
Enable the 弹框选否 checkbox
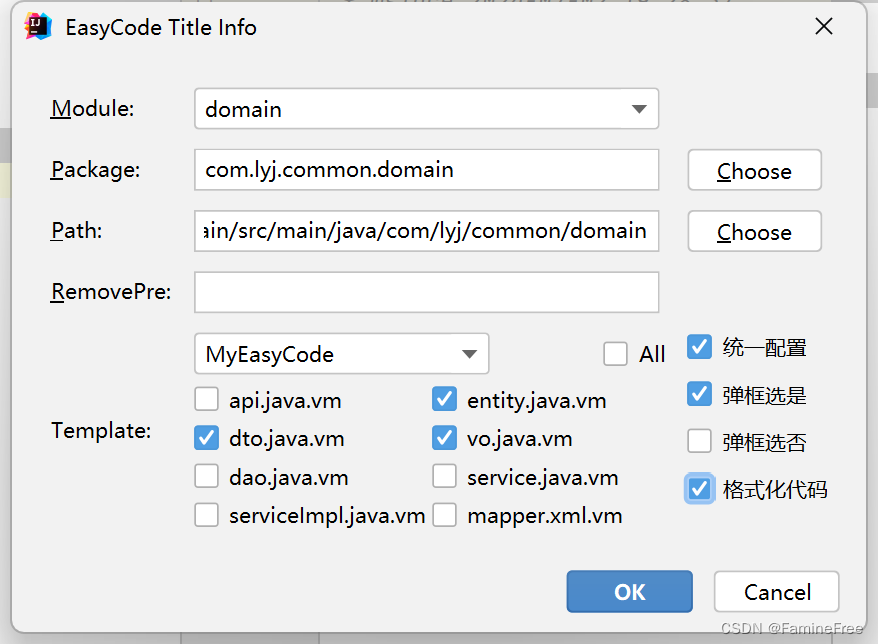699,441
